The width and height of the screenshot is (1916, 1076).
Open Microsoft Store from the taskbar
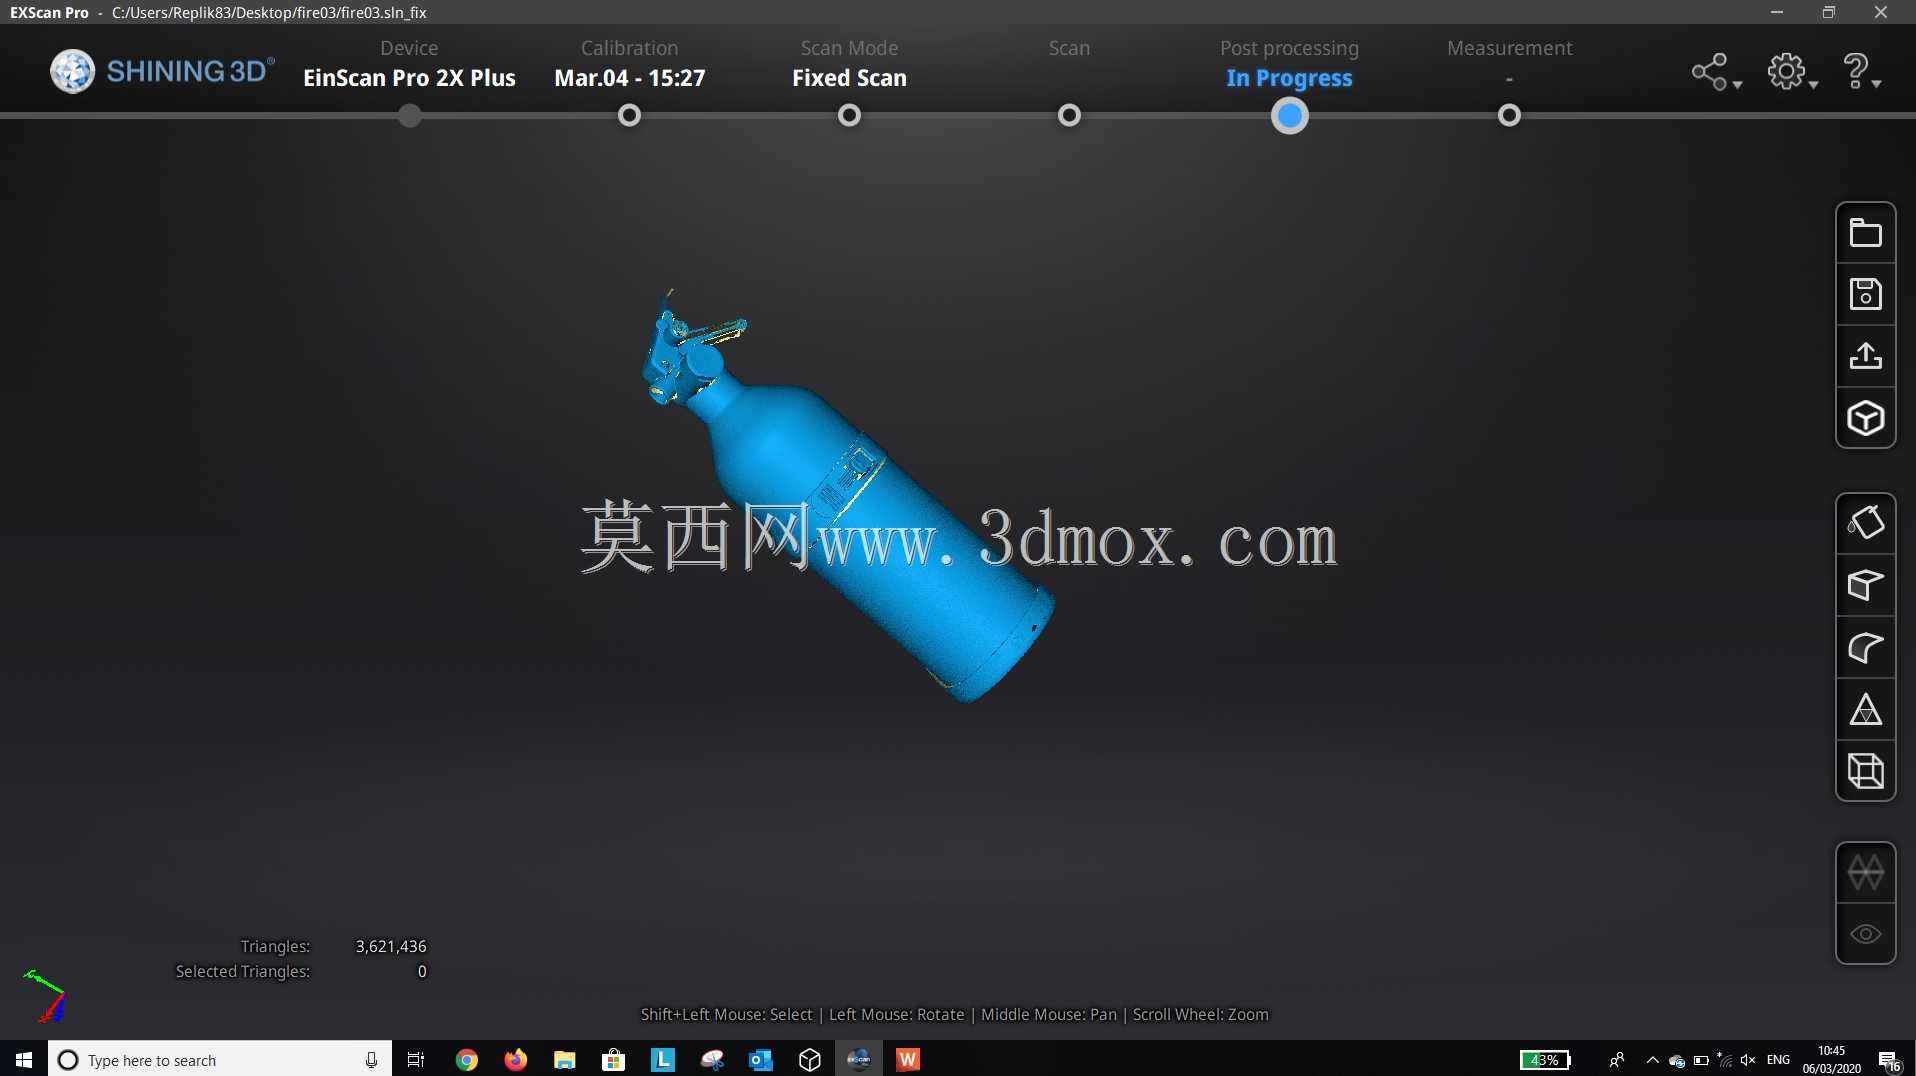(x=613, y=1059)
